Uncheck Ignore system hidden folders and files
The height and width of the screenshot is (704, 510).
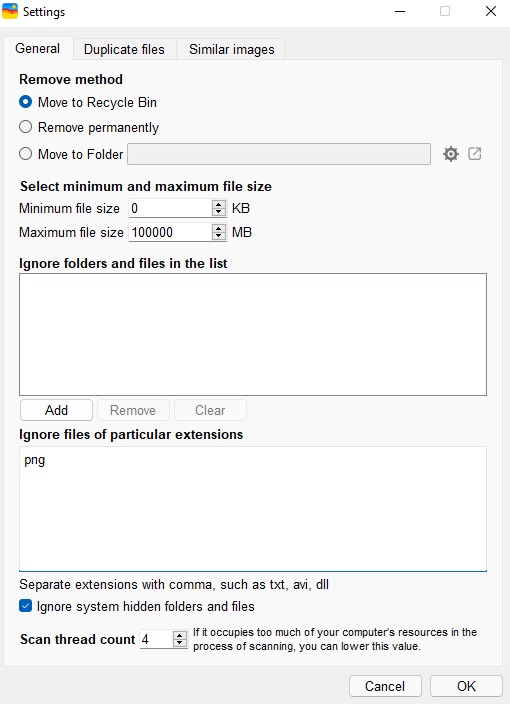coord(26,606)
